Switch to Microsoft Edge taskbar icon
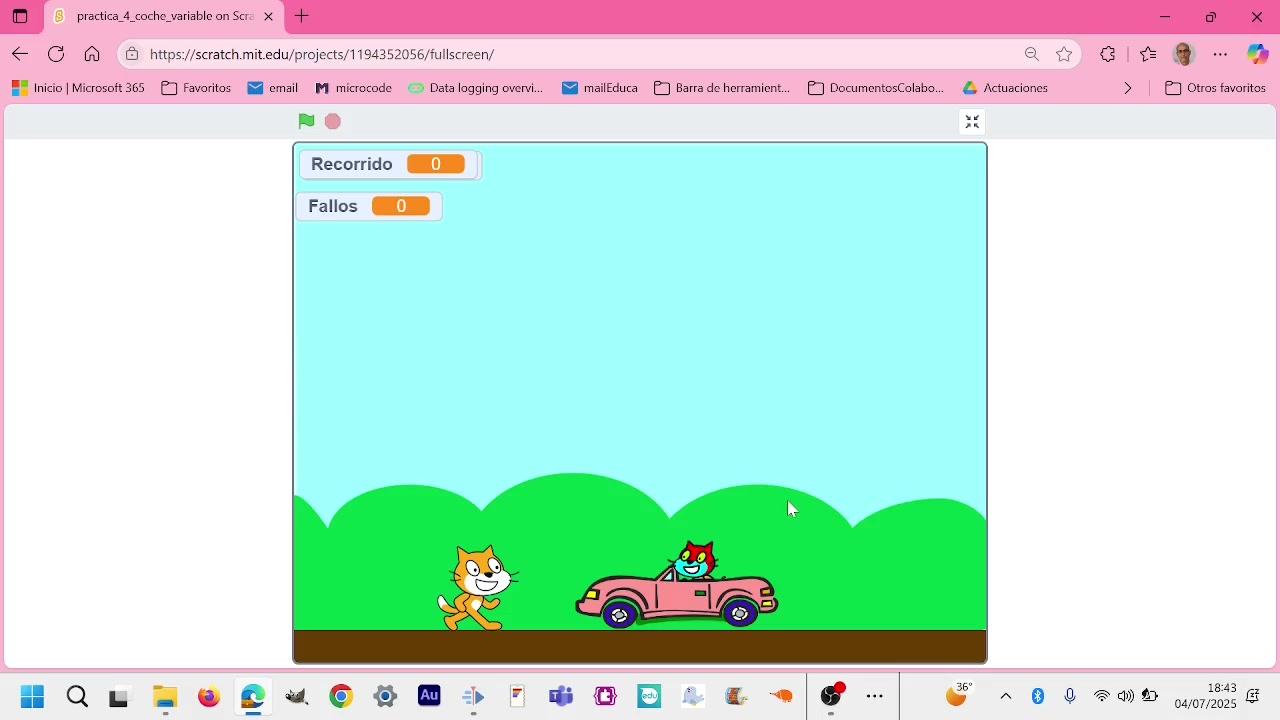This screenshot has width=1280, height=720. pyautogui.click(x=253, y=696)
